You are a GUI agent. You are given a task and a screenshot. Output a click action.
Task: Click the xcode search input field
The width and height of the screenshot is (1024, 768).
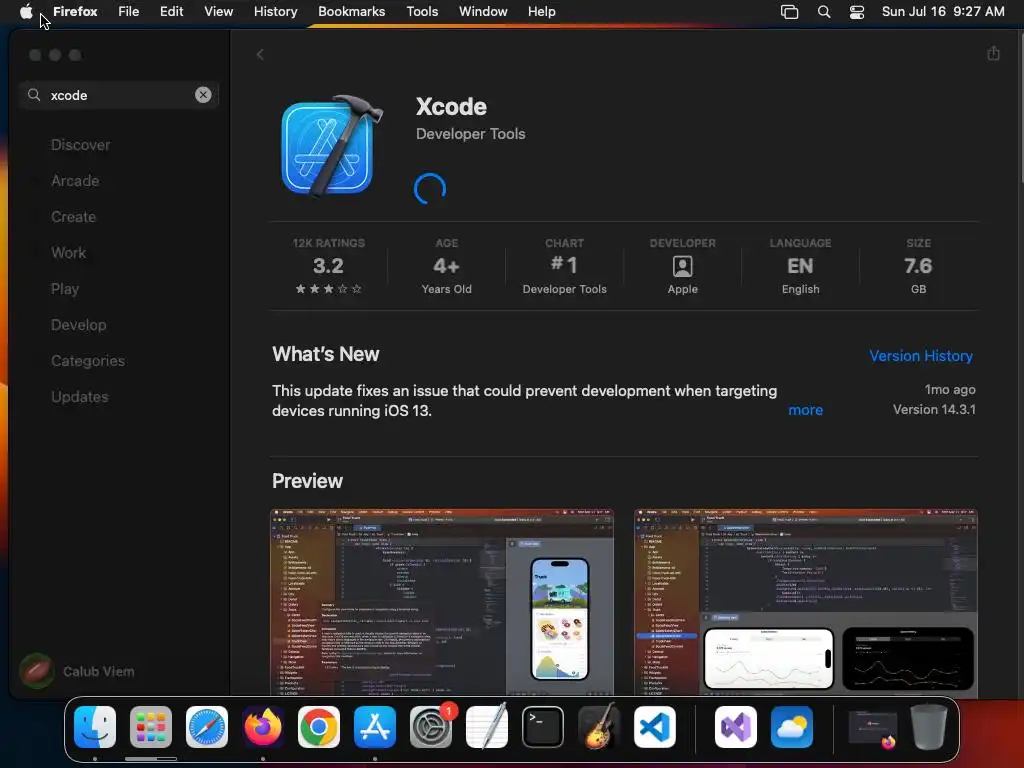121,95
